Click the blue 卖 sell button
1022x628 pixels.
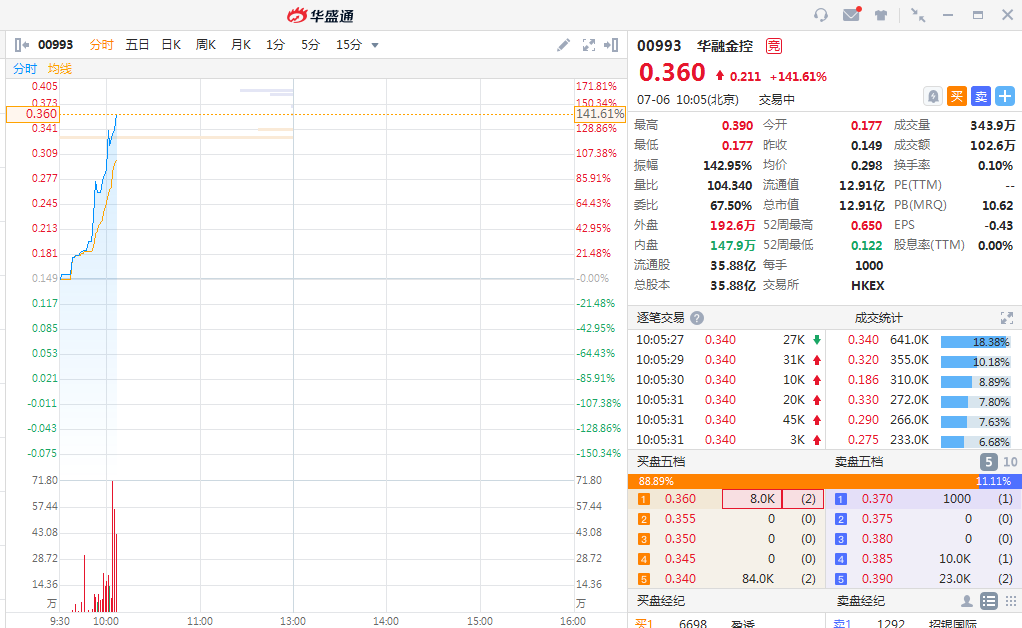point(981,96)
